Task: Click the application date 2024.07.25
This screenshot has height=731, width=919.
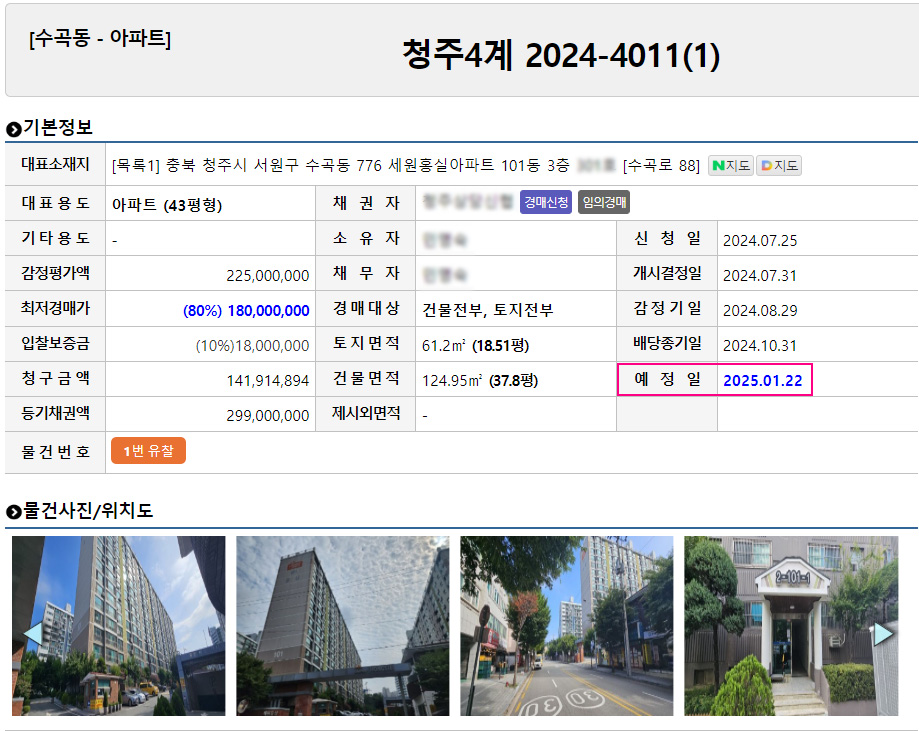Action: [760, 240]
